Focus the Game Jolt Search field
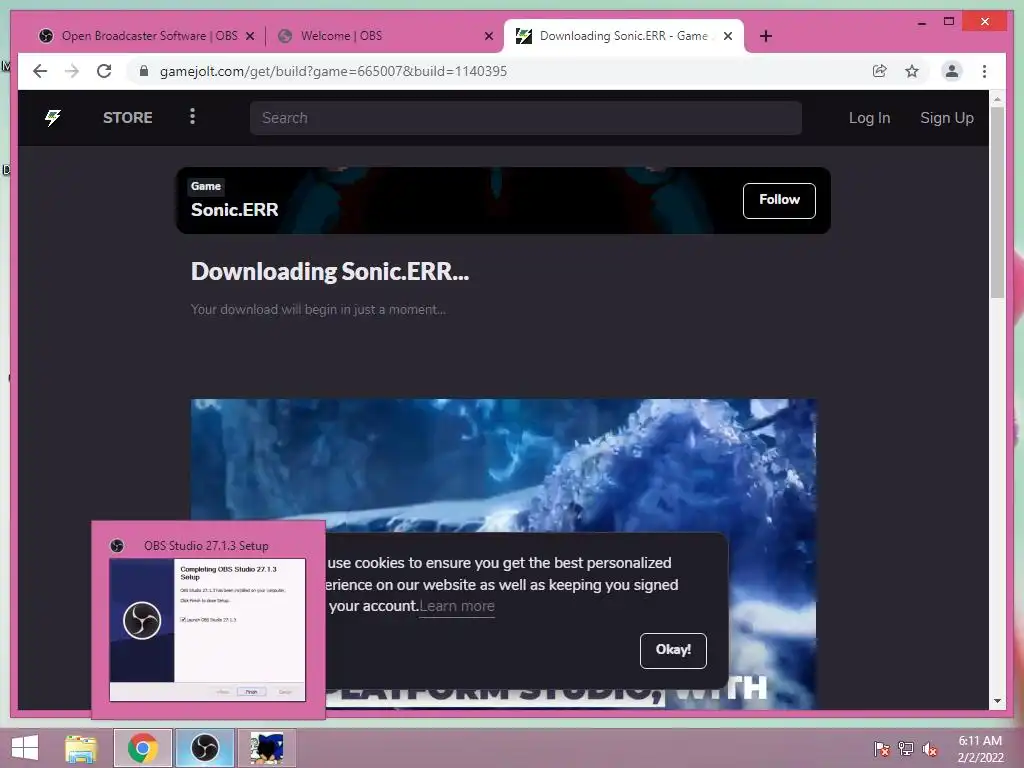This screenshot has height=768, width=1024. (x=526, y=118)
